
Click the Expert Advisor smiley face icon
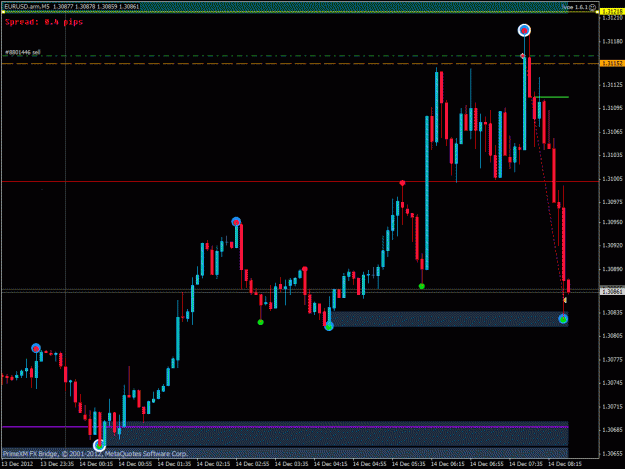click(x=593, y=7)
